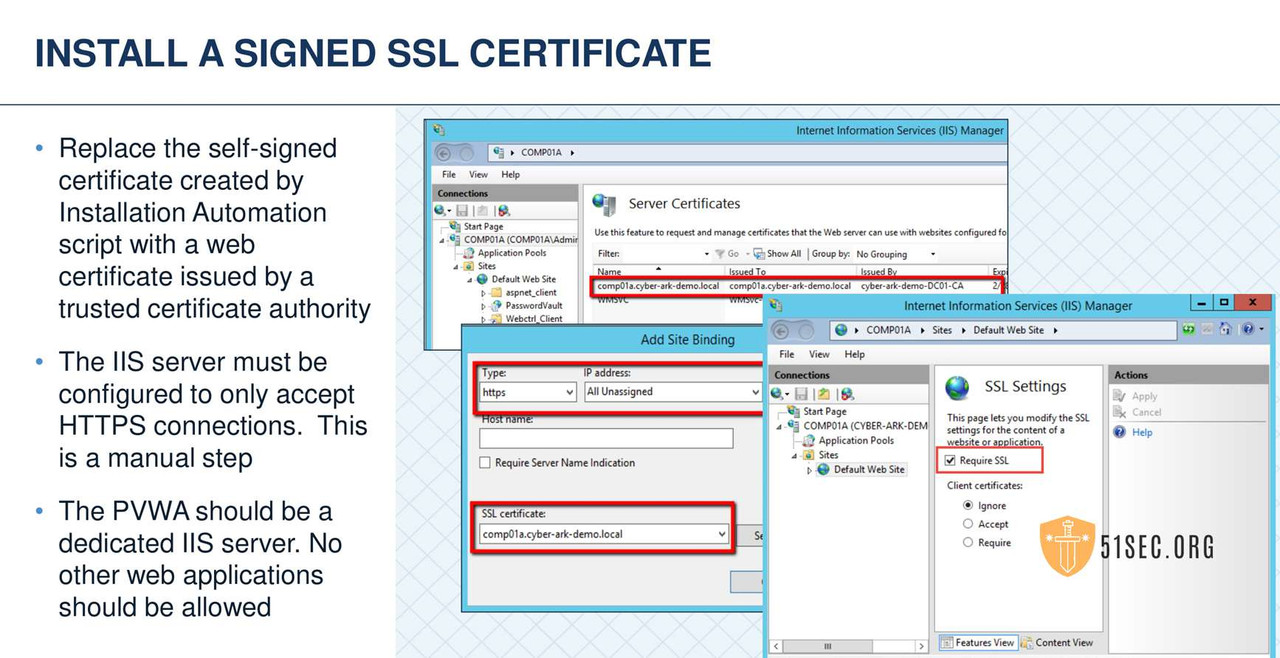Open the SSL certificate dropdown
The width and height of the screenshot is (1280, 658).
pyautogui.click(x=604, y=534)
